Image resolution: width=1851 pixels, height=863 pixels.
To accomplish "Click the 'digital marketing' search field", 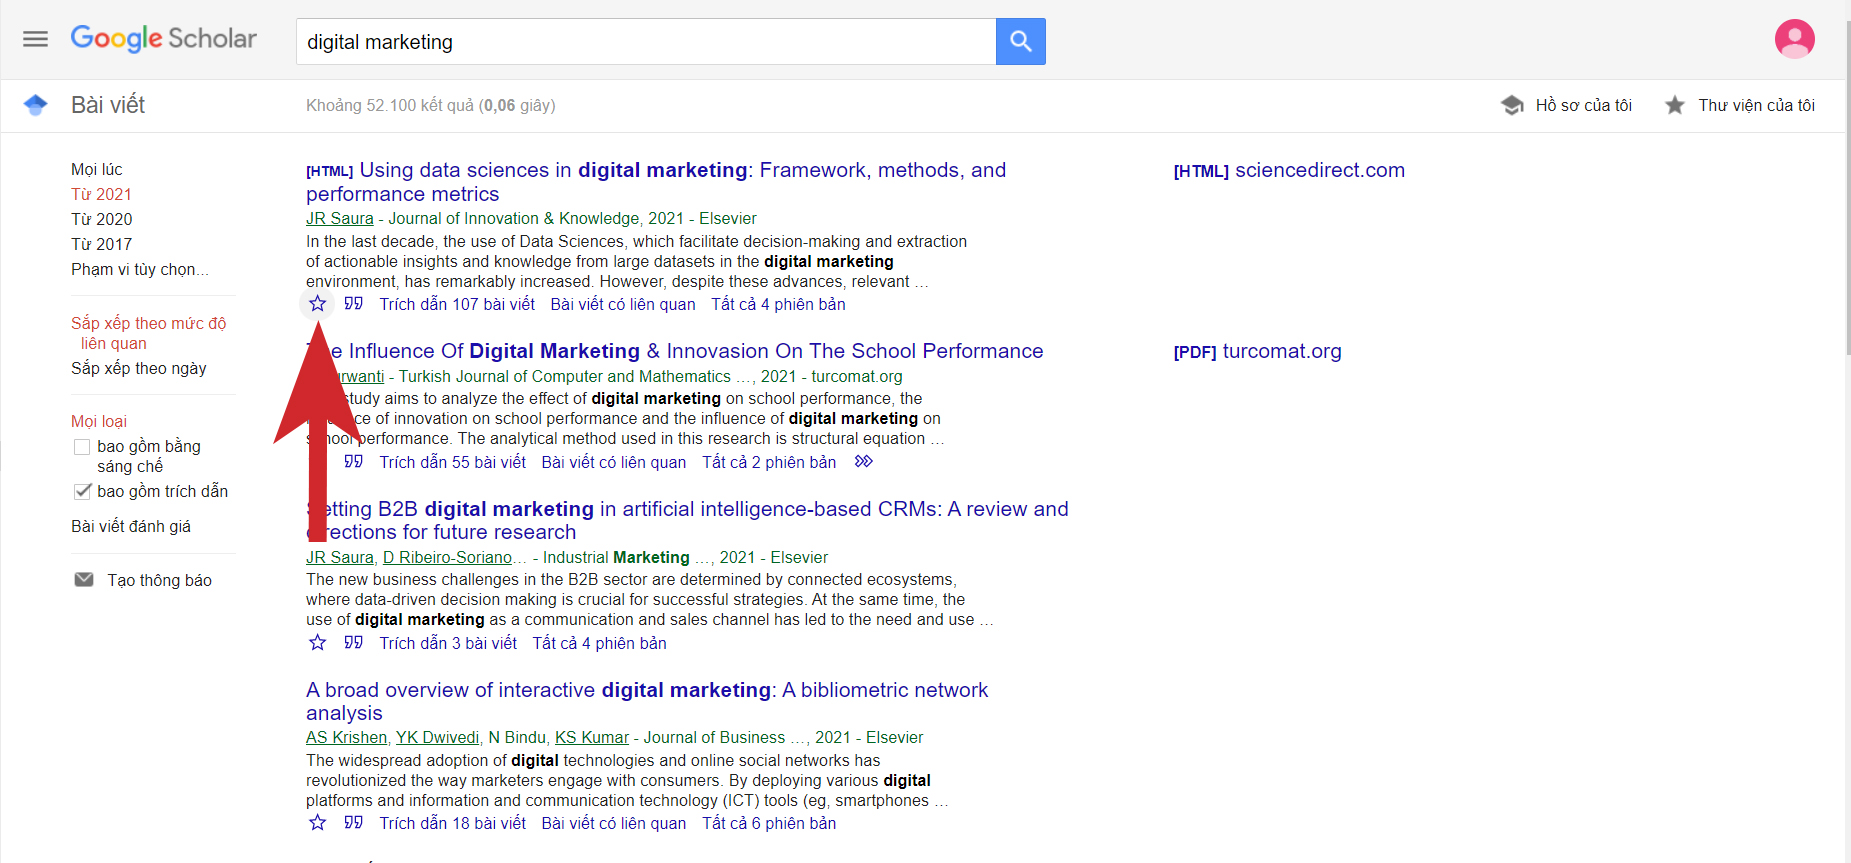I will (645, 42).
